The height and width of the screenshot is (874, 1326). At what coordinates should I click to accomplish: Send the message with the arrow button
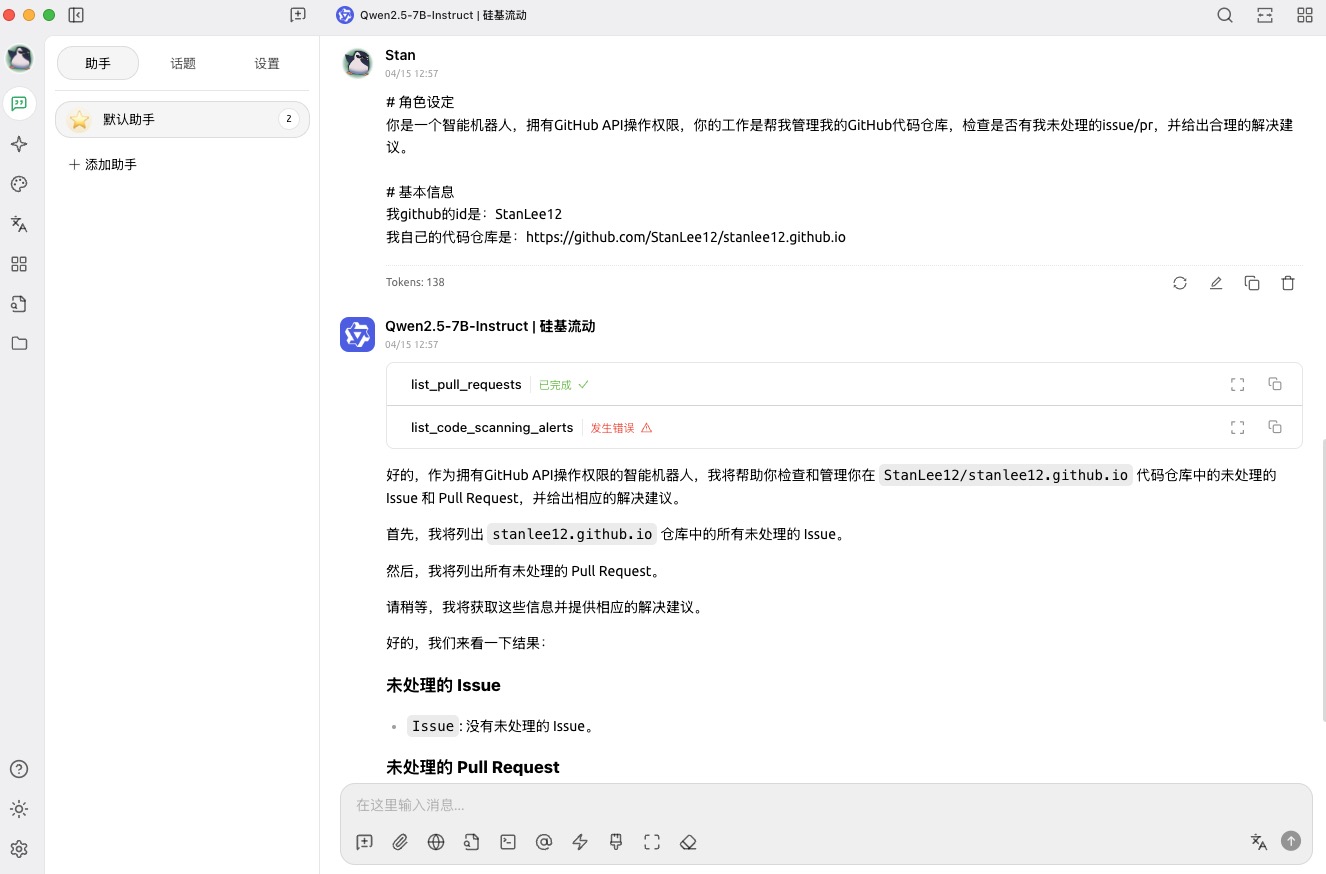(1291, 841)
